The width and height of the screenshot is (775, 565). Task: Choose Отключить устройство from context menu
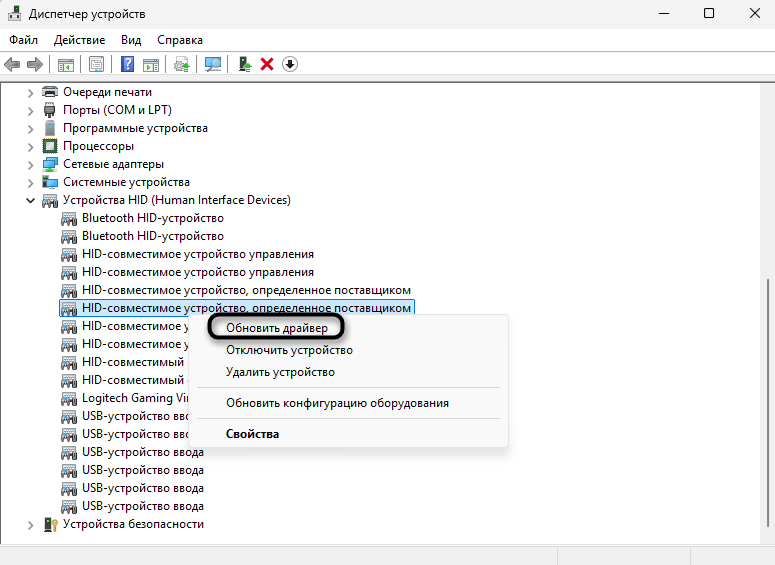(x=289, y=350)
